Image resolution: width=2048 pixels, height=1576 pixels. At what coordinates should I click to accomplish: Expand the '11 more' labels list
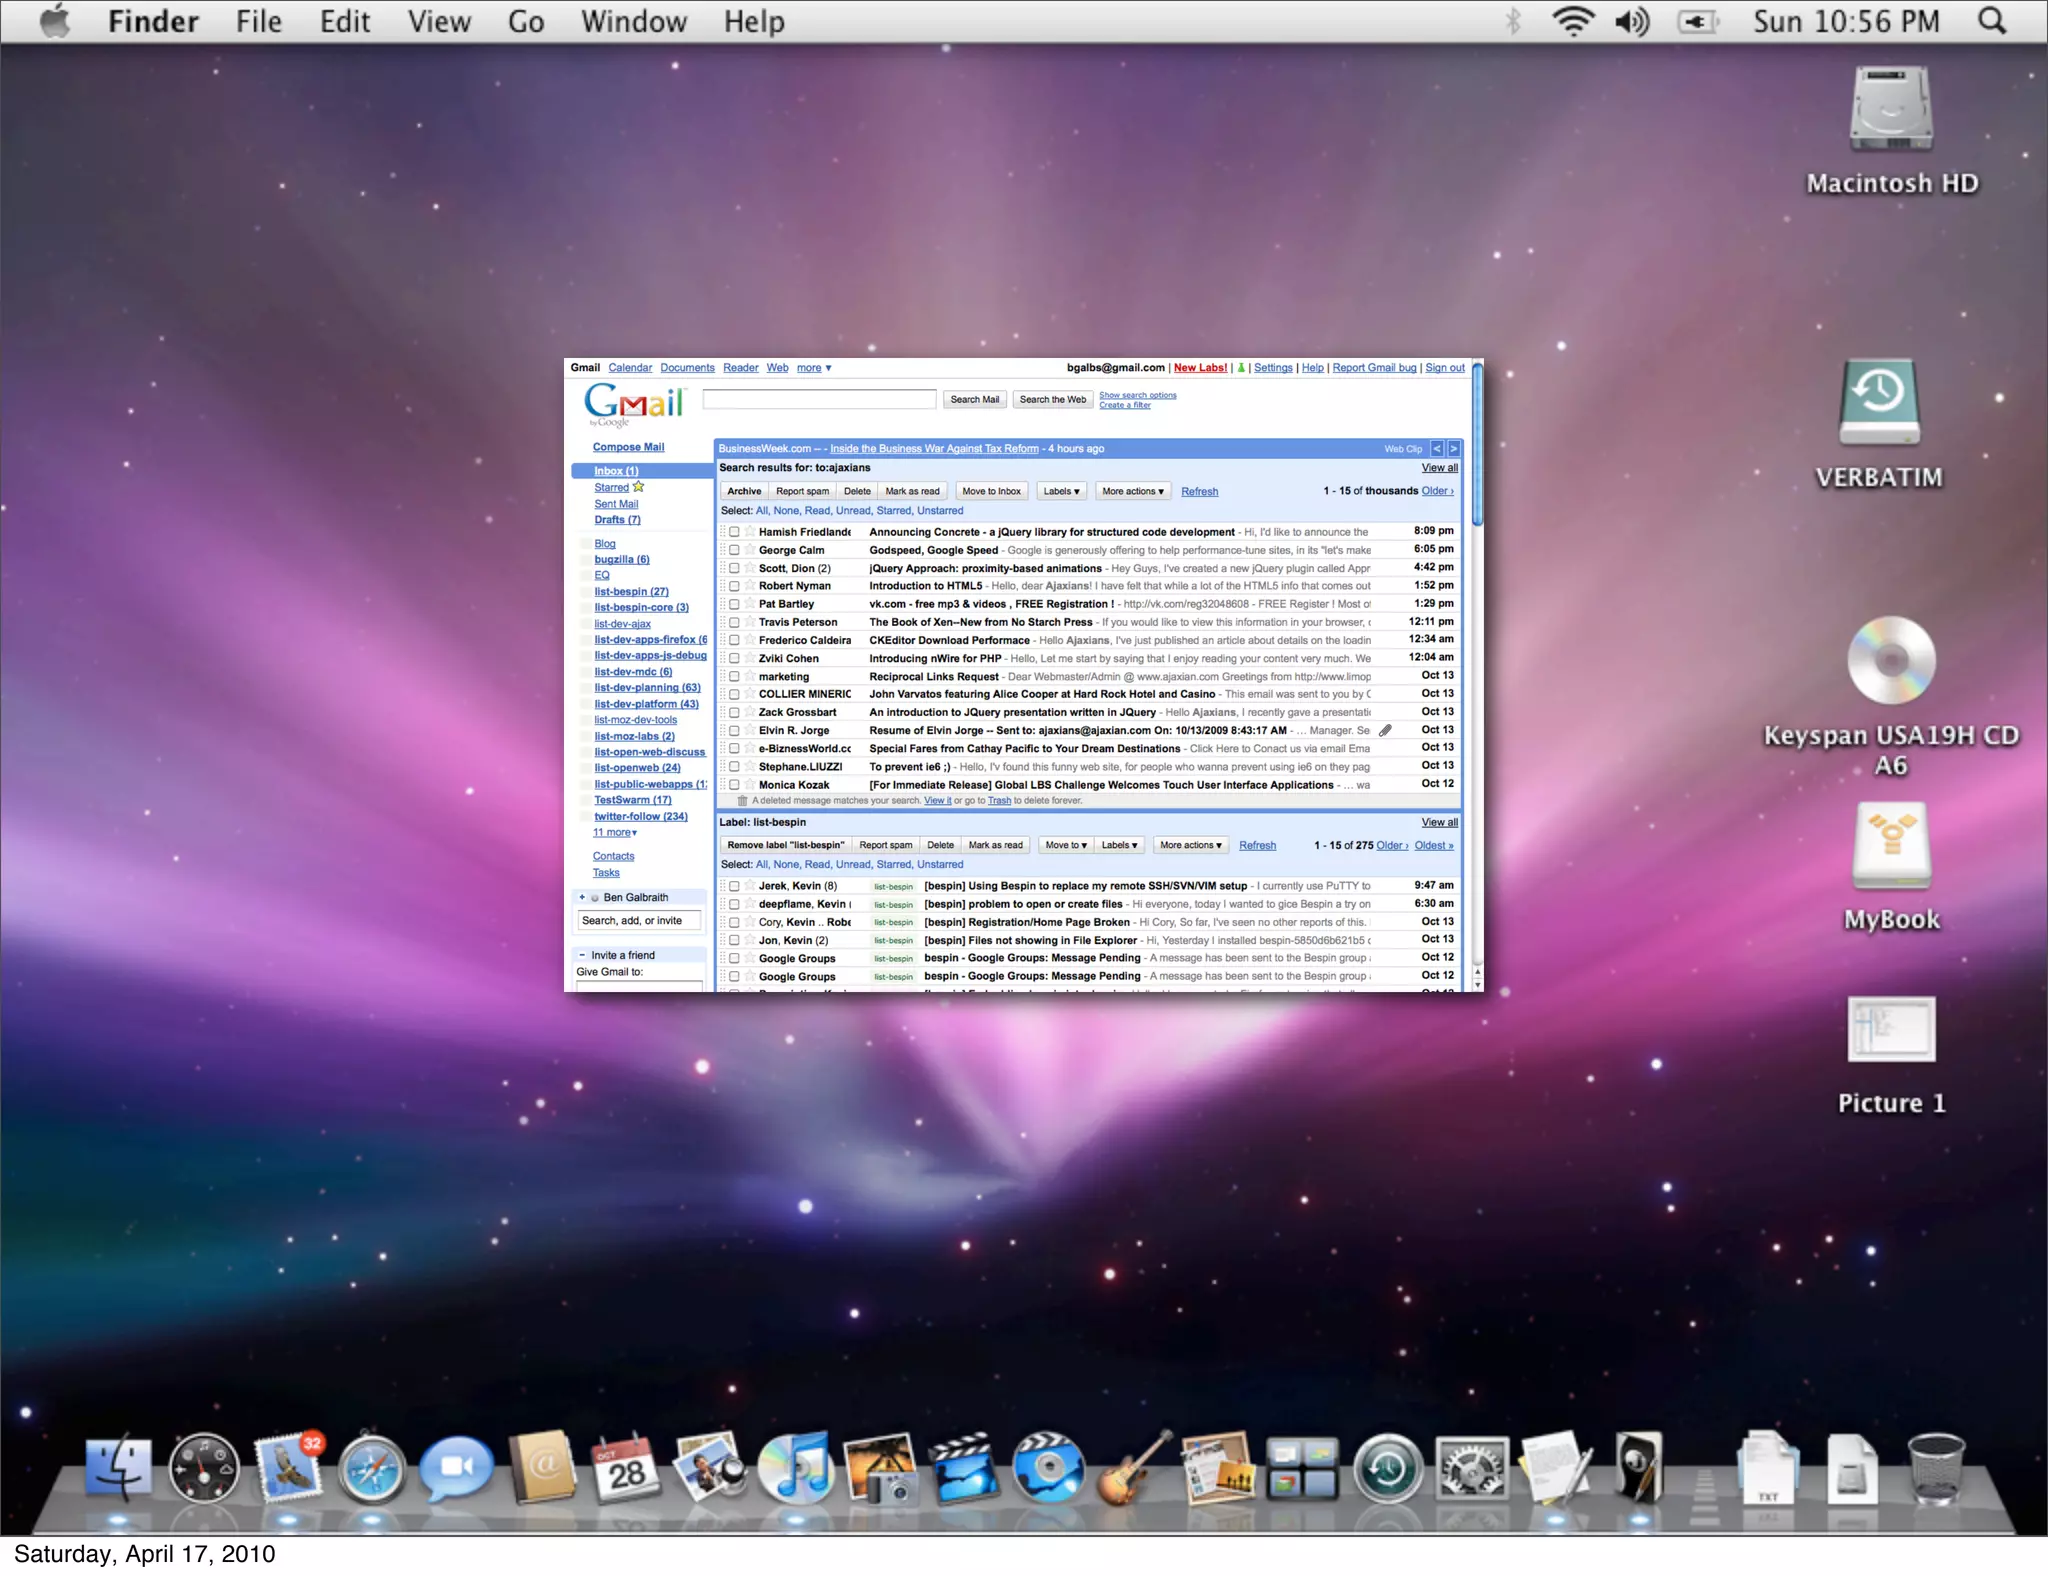[x=614, y=832]
